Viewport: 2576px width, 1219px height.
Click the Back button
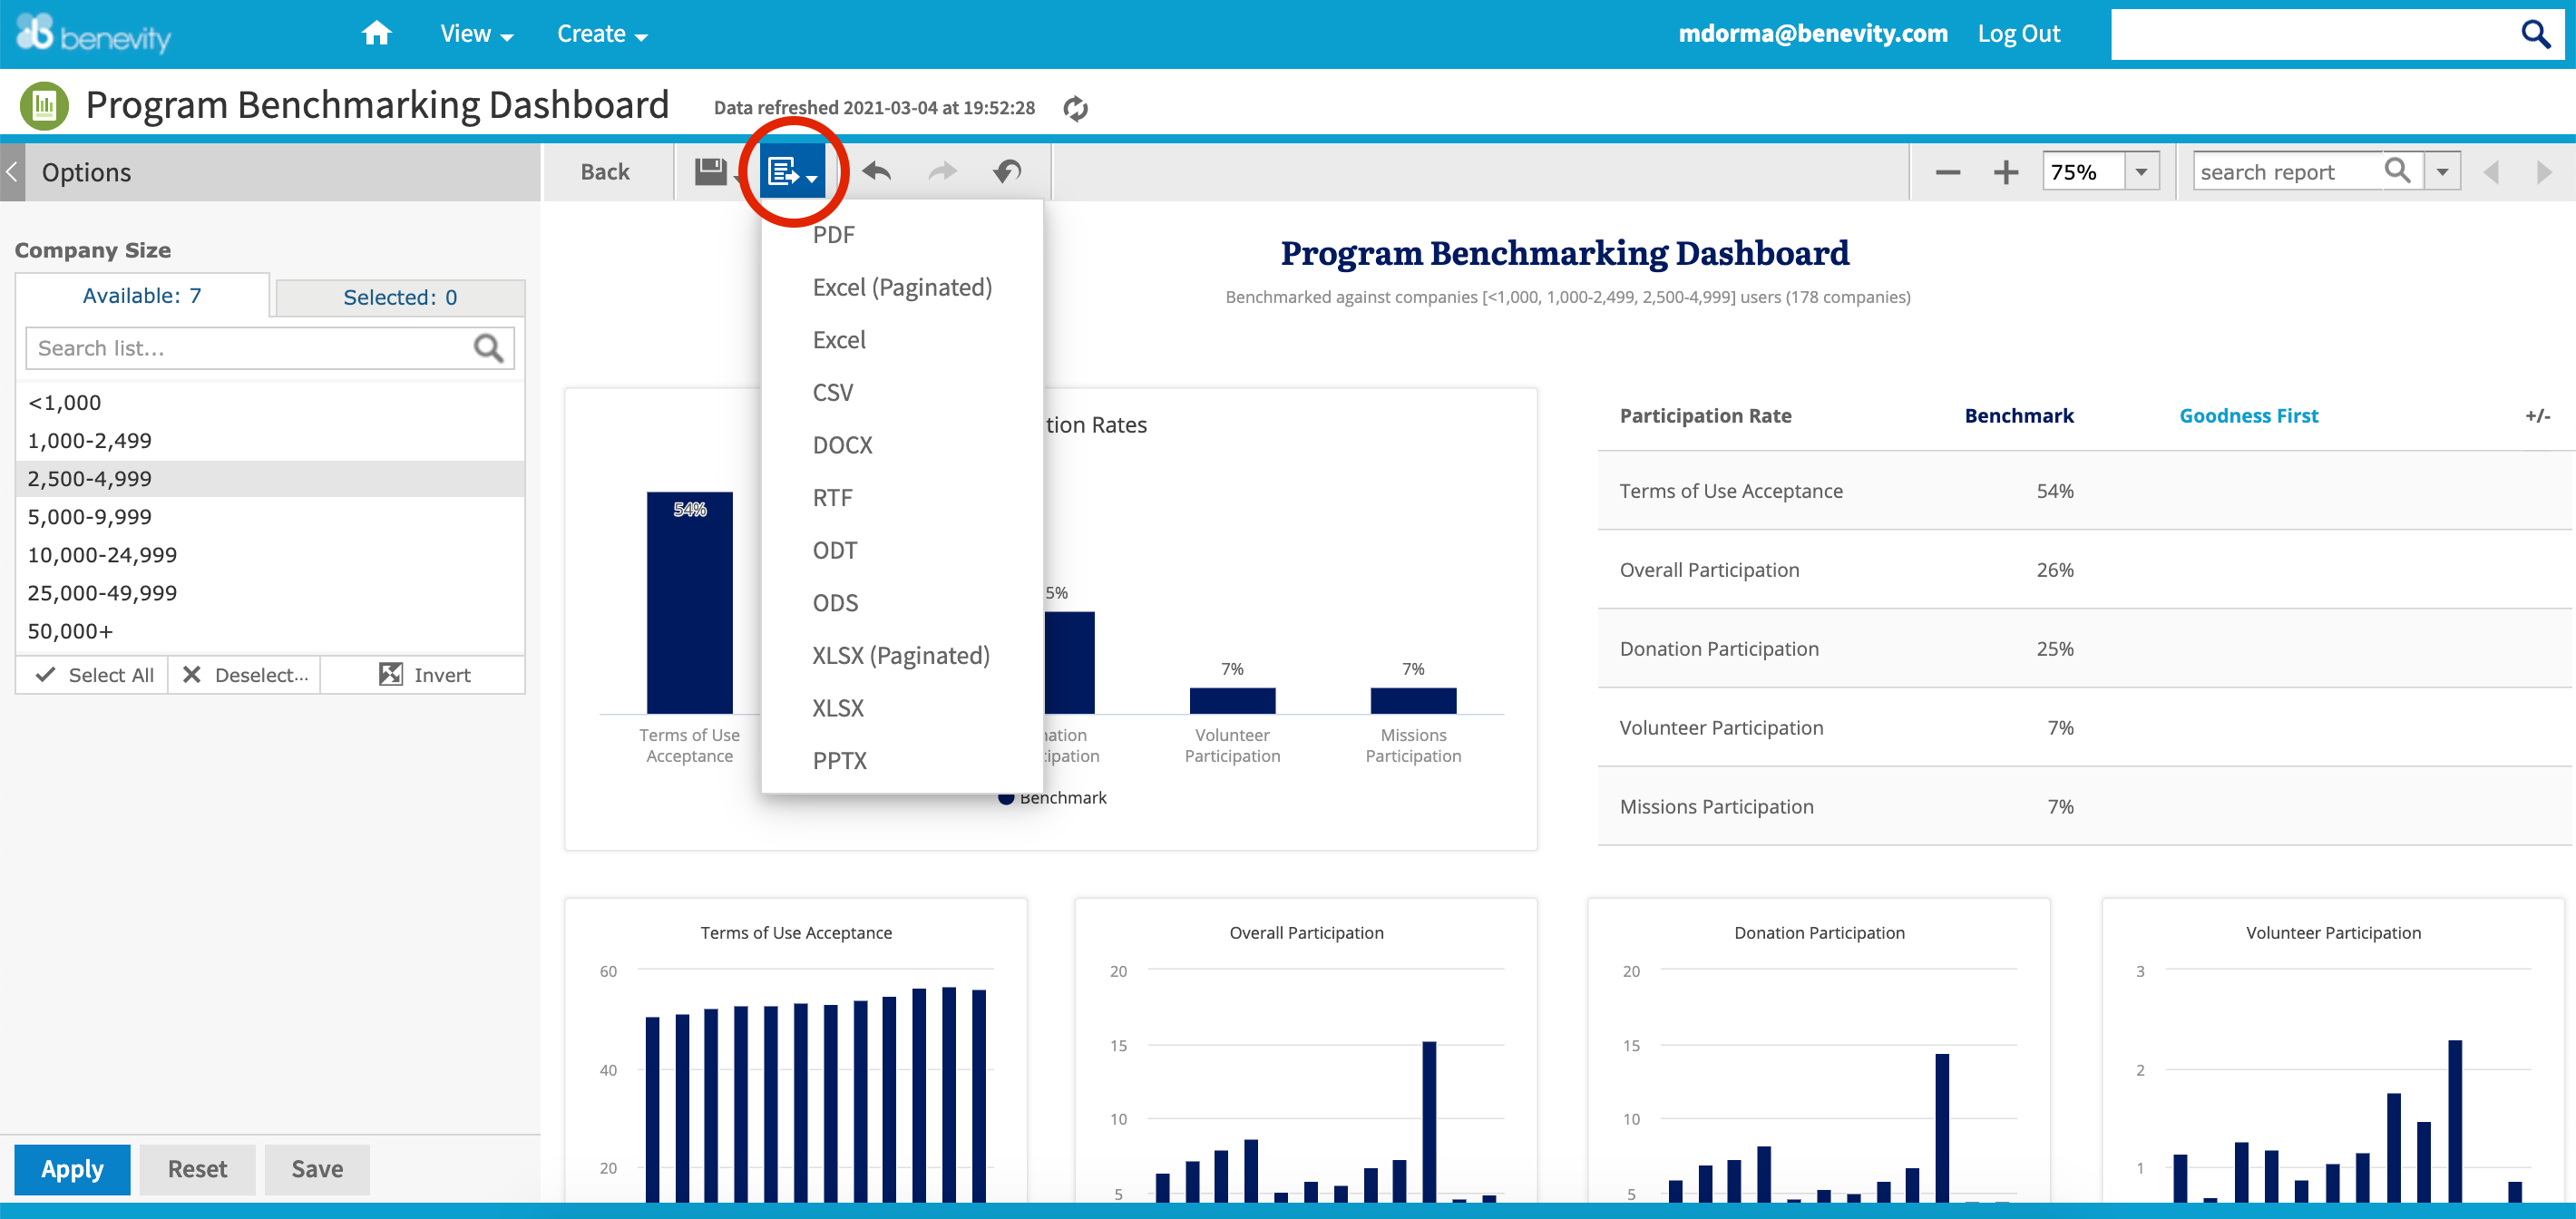(605, 172)
